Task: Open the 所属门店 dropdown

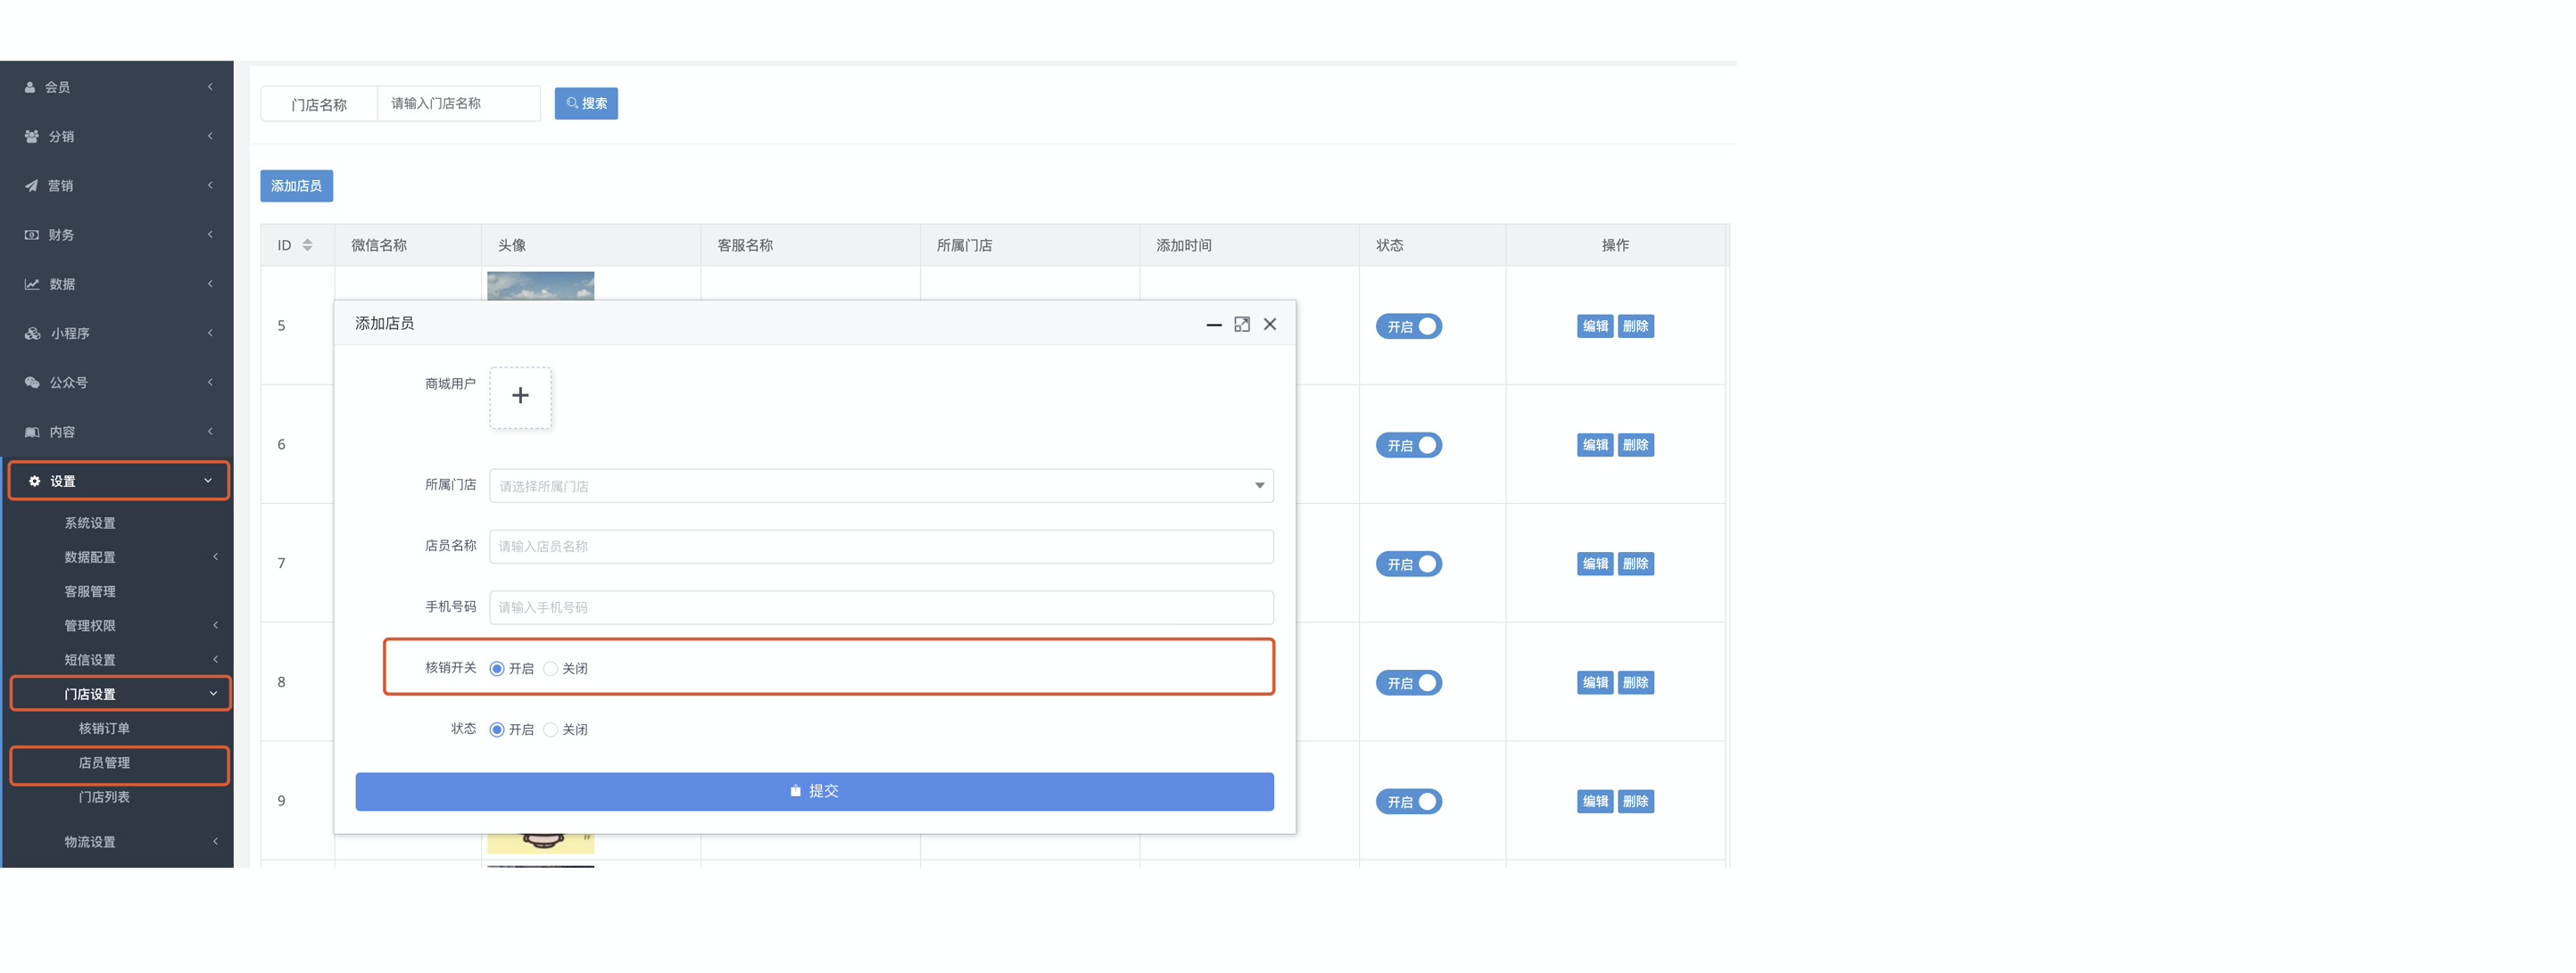Action: pyautogui.click(x=880, y=486)
